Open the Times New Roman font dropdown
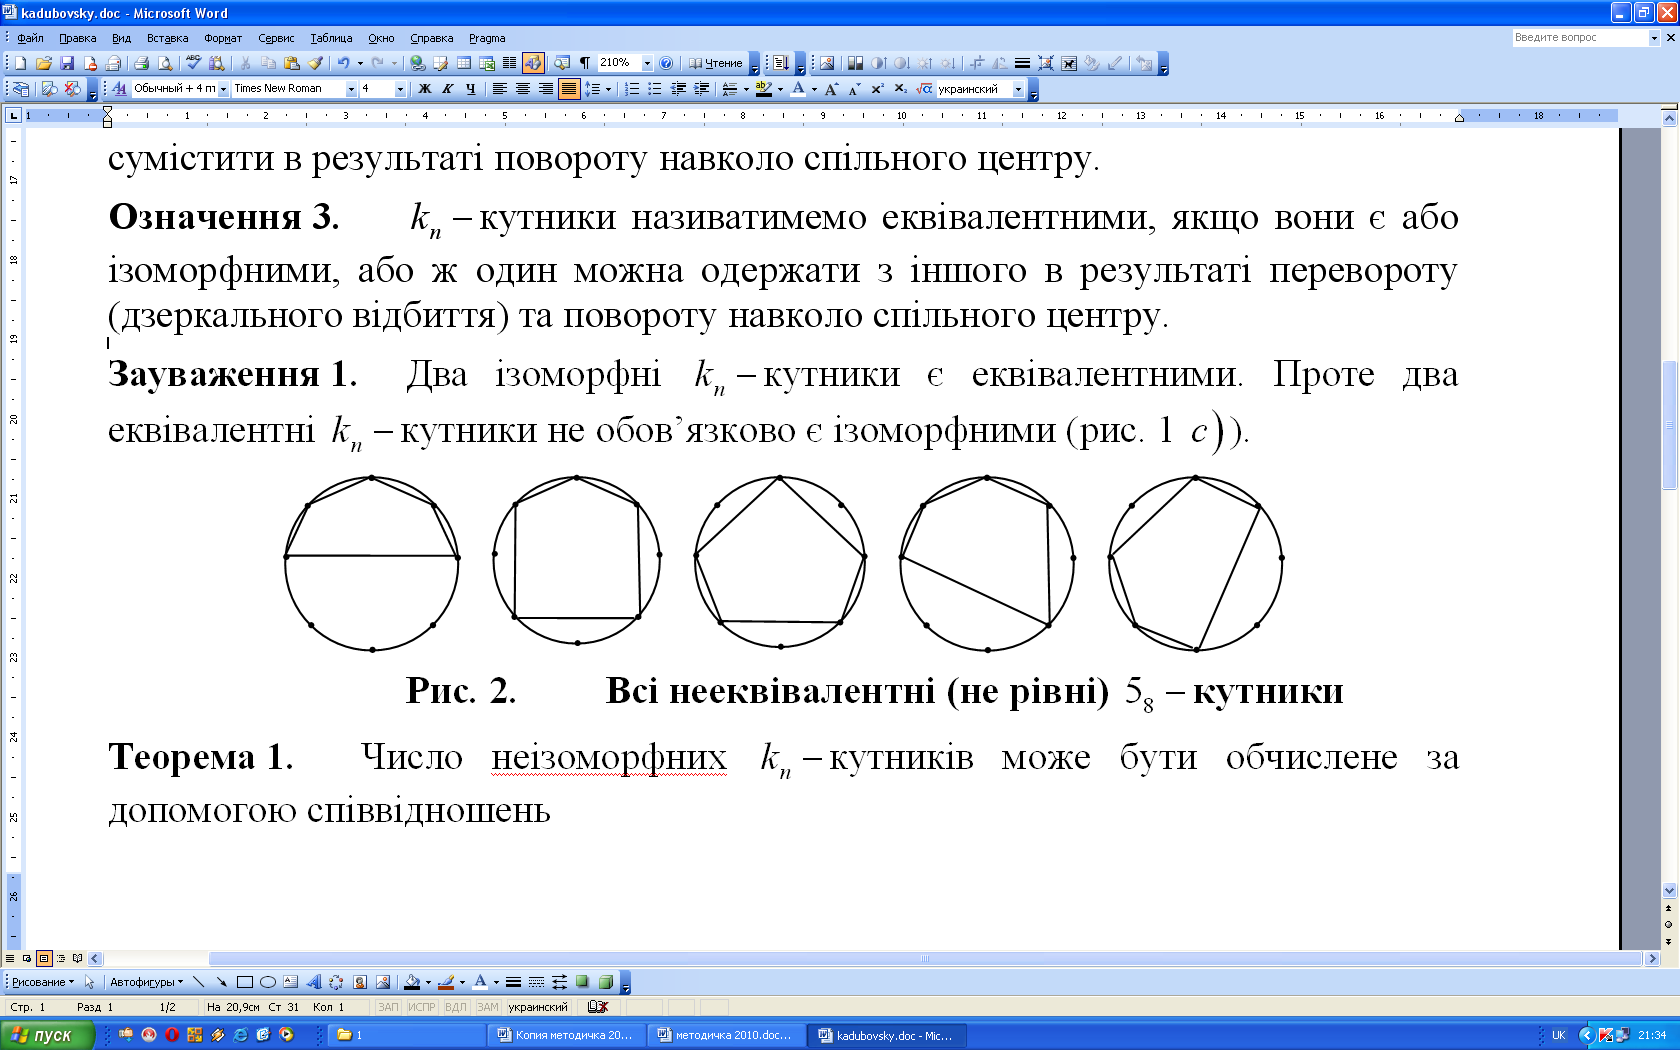The height and width of the screenshot is (1050, 1680). pos(351,89)
